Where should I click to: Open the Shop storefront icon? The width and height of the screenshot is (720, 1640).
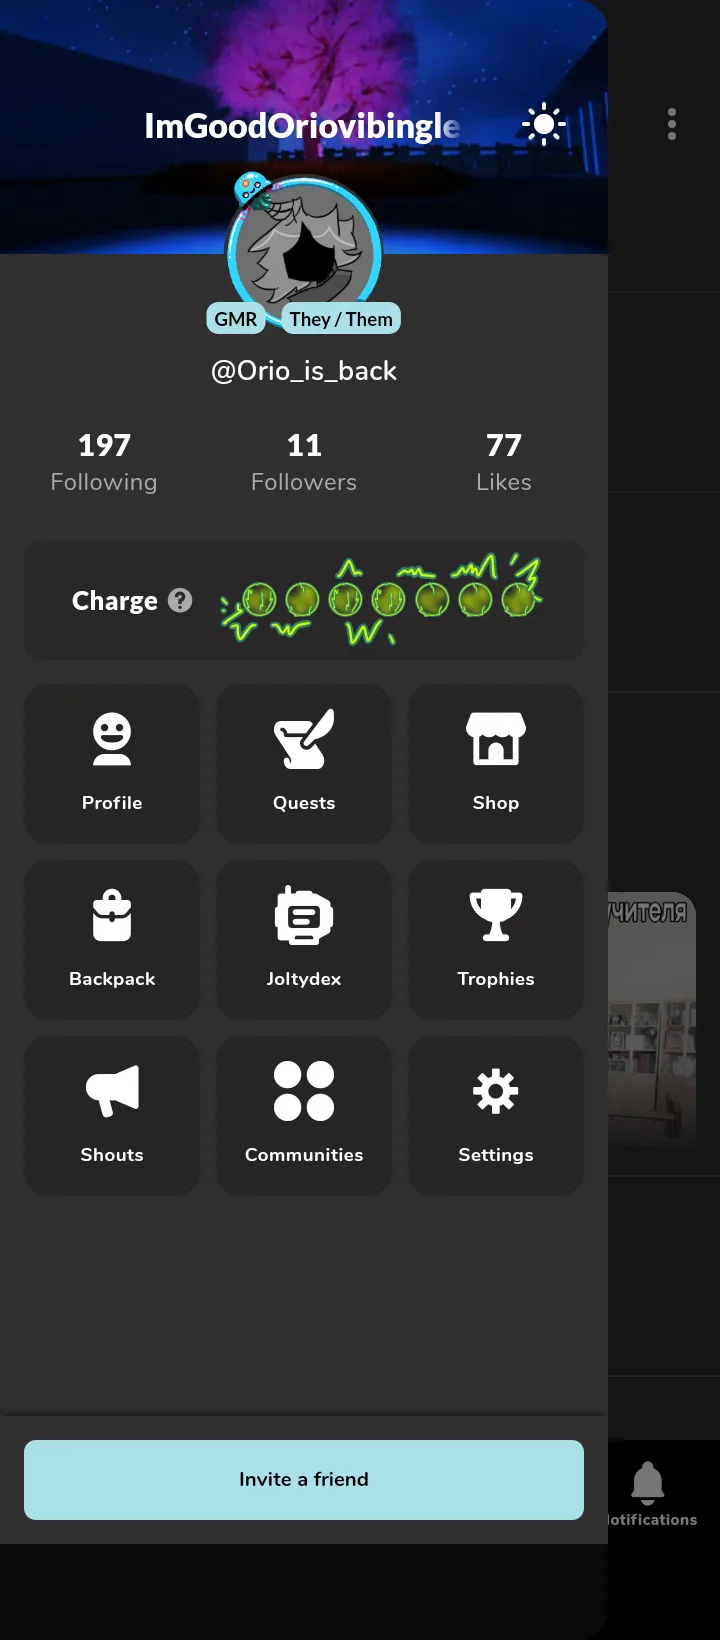[496, 764]
